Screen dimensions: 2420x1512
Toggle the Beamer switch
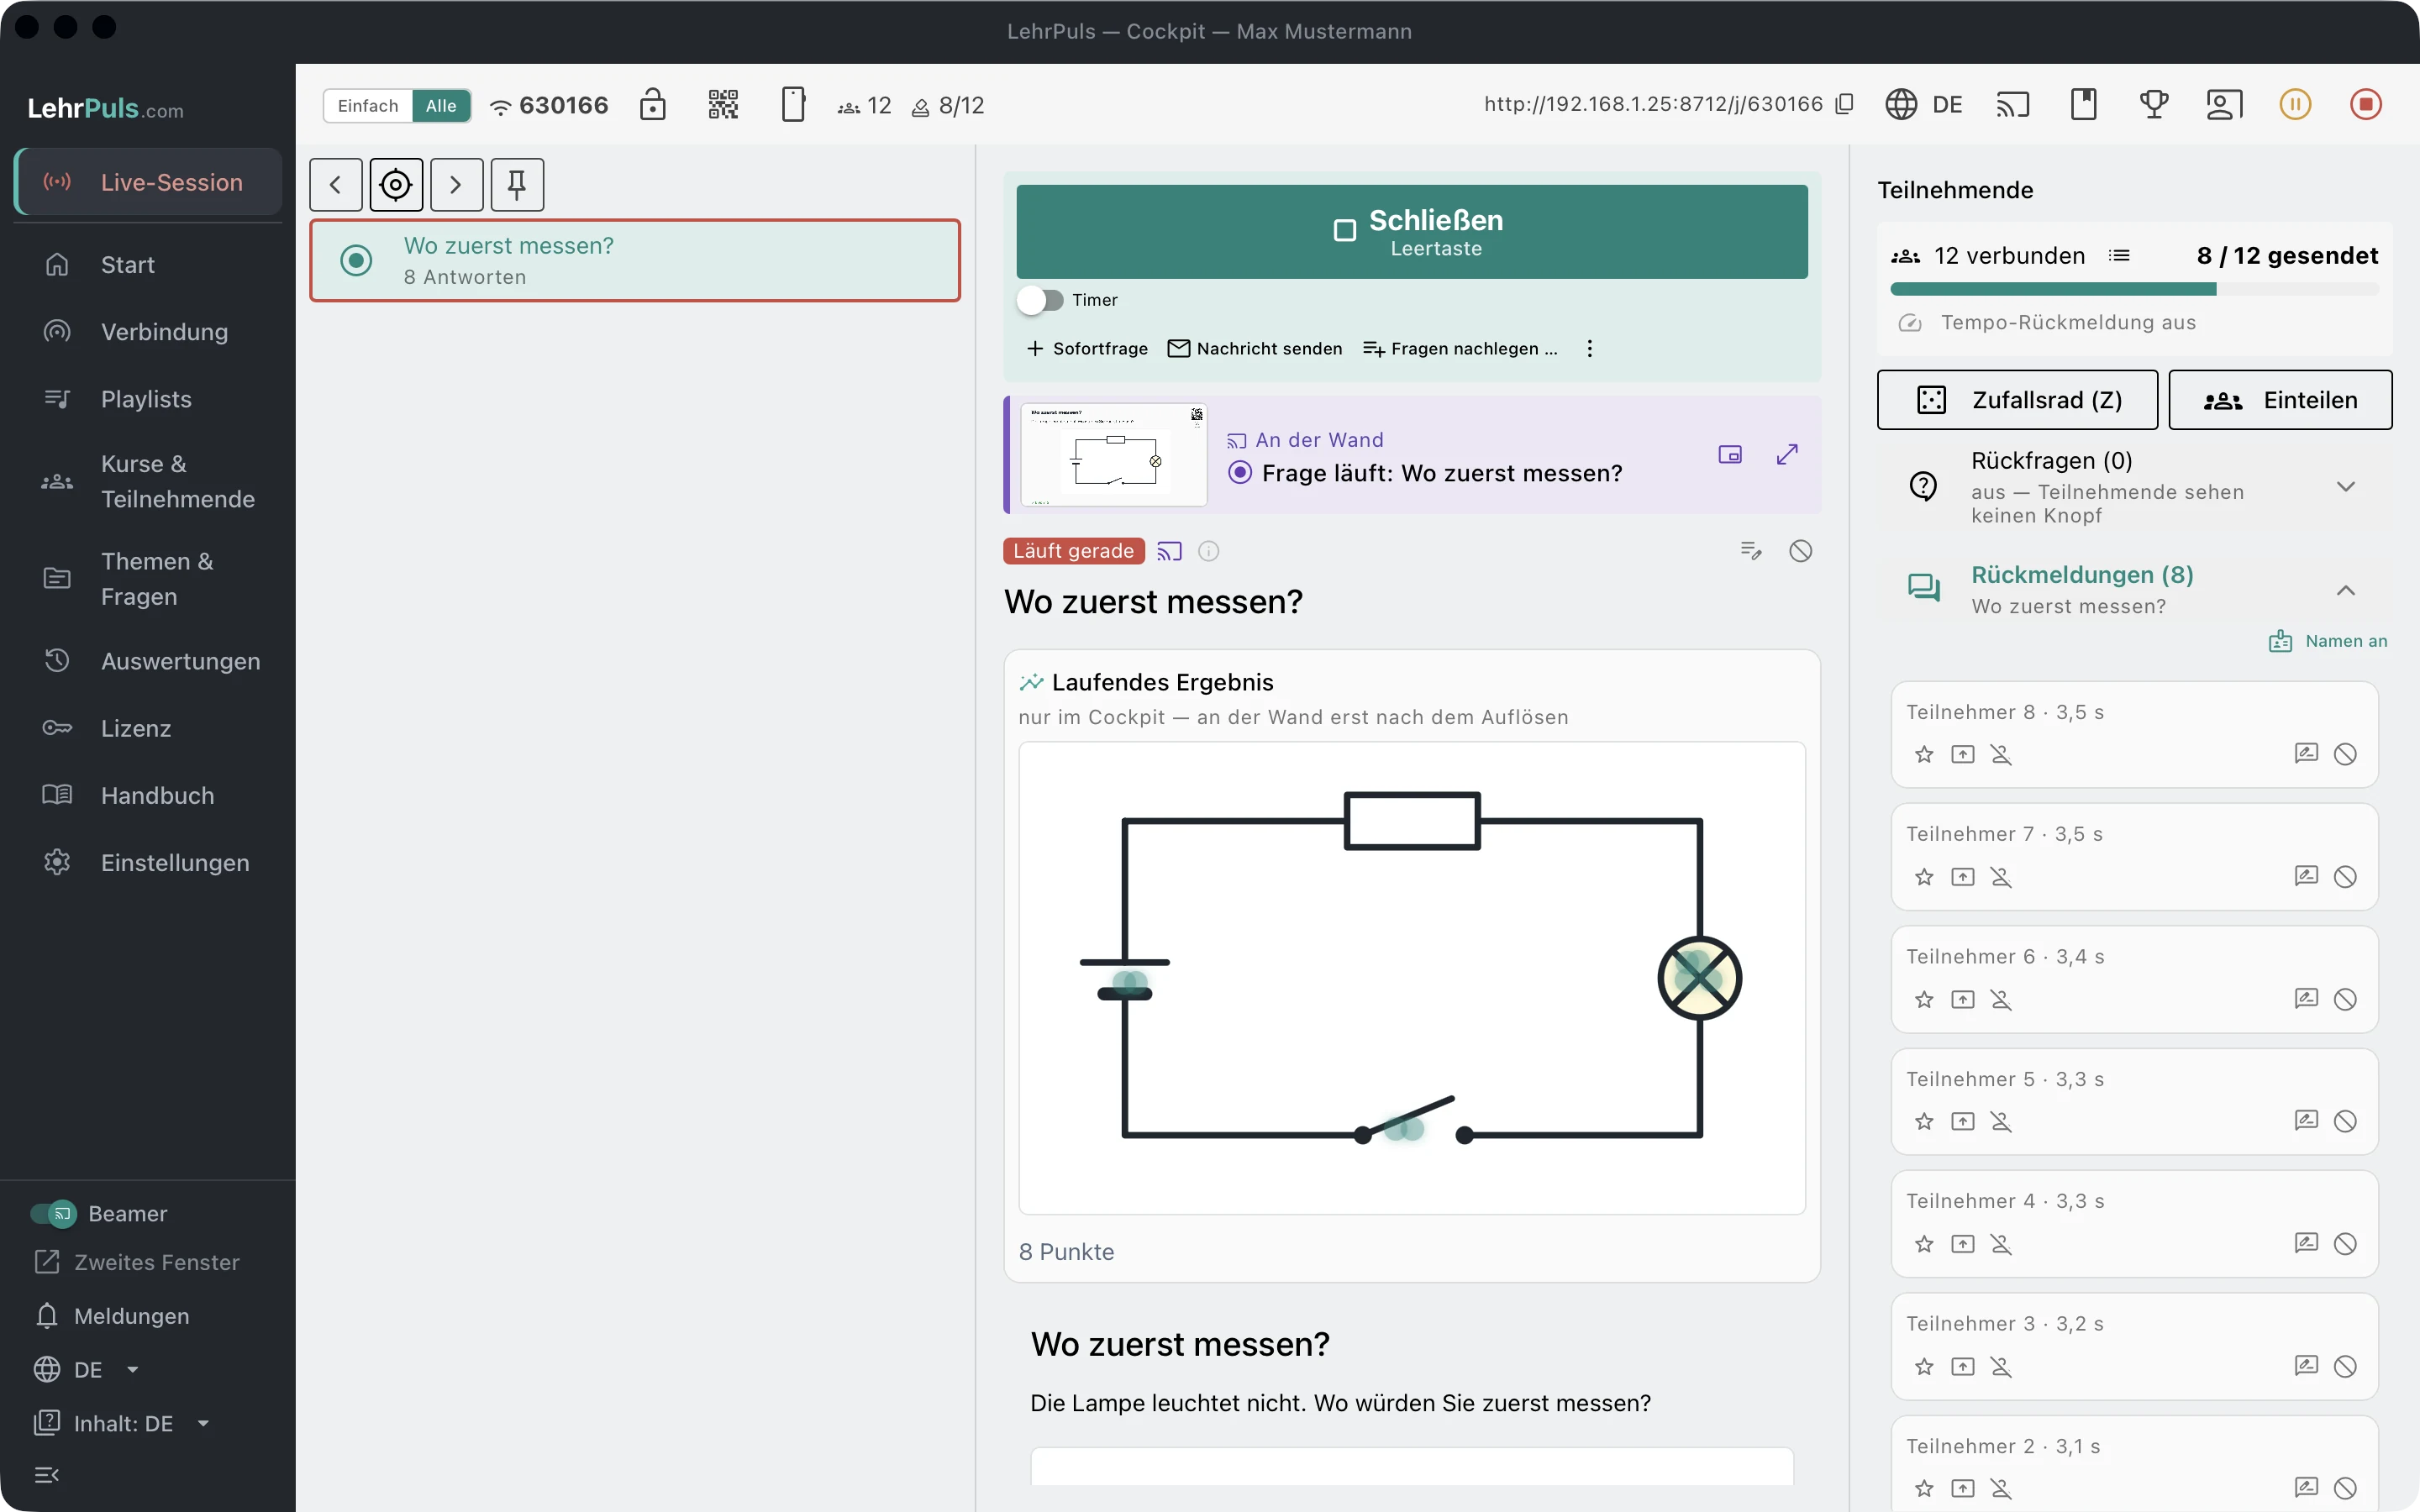(53, 1214)
